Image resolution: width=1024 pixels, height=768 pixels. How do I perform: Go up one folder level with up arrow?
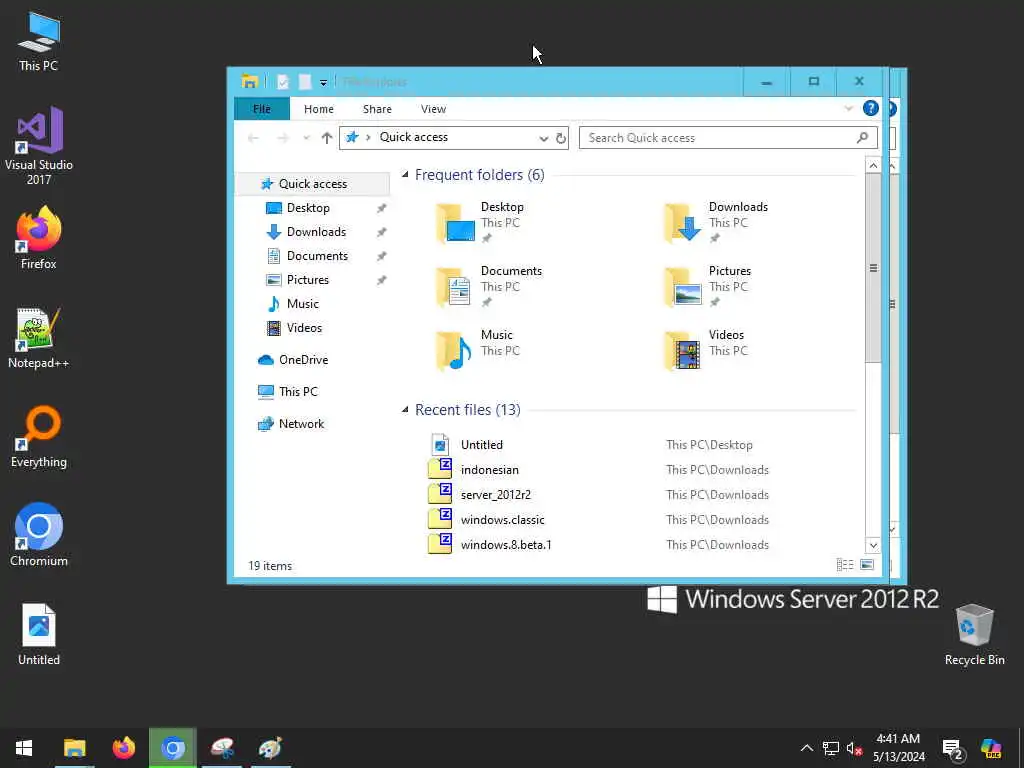click(327, 138)
